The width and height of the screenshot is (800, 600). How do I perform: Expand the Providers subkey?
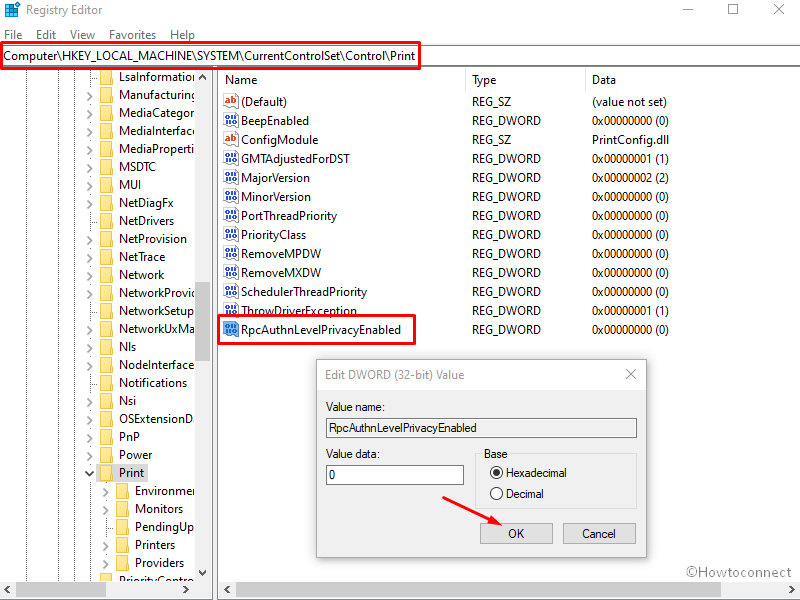tap(105, 563)
